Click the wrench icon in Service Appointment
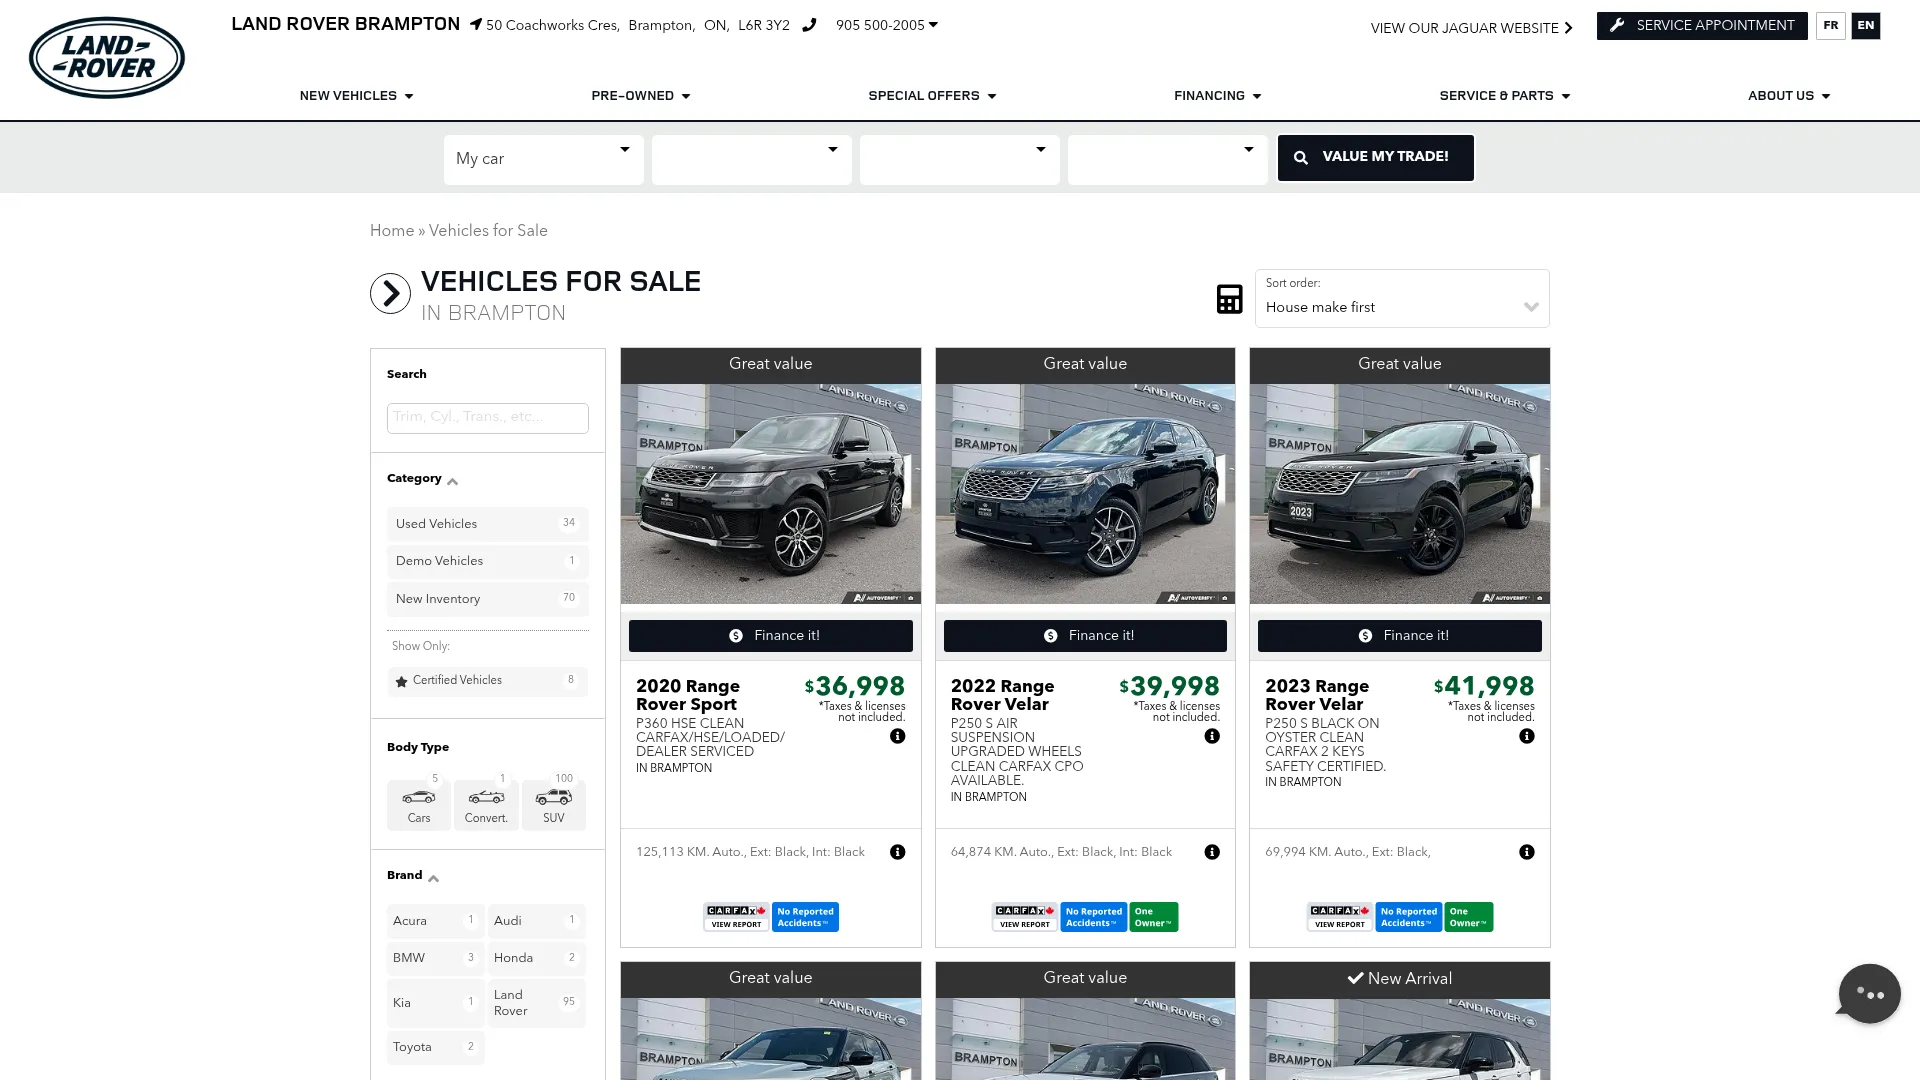Screen dimensions: 1920x1080 click(1617, 26)
